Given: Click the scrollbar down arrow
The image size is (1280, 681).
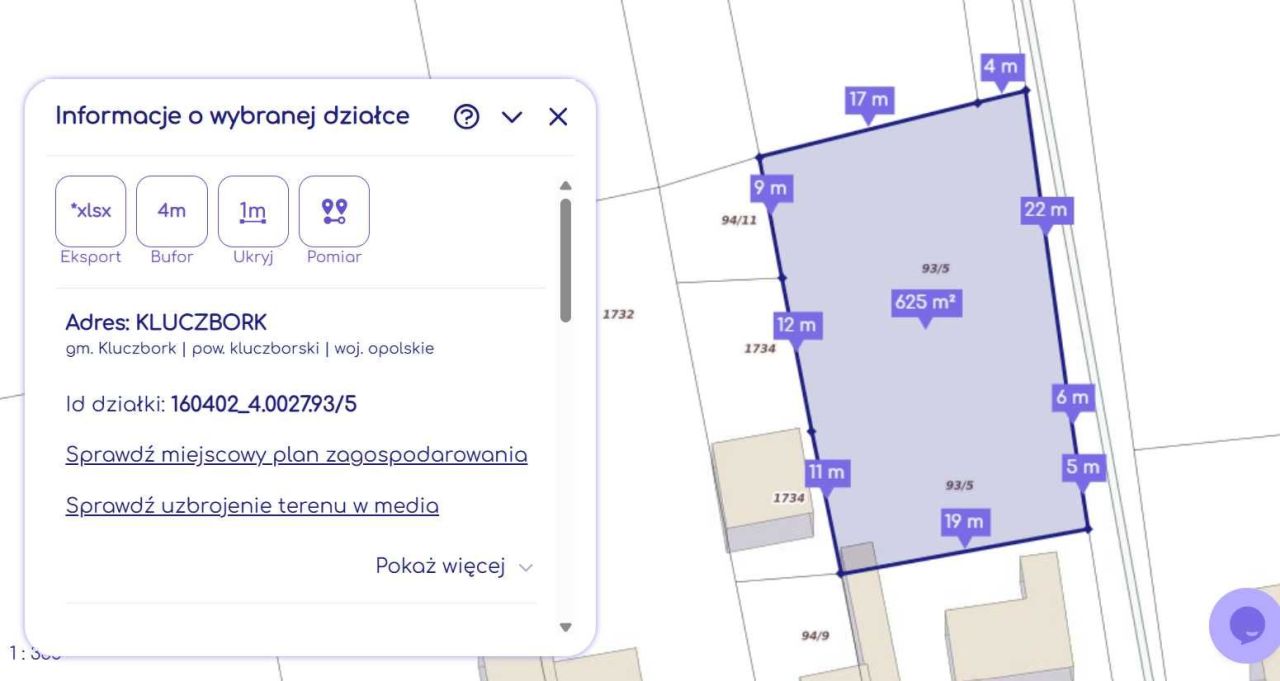Looking at the screenshot, I should (x=566, y=628).
